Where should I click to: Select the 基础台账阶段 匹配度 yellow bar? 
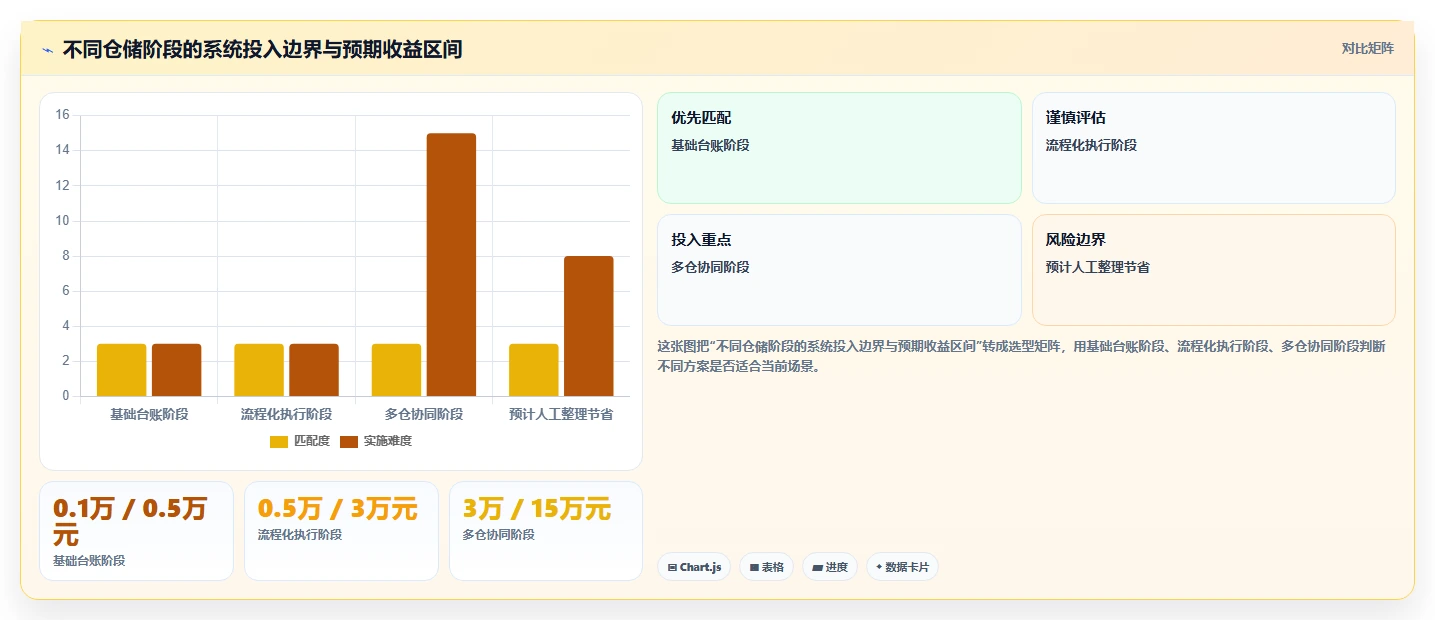pos(122,370)
